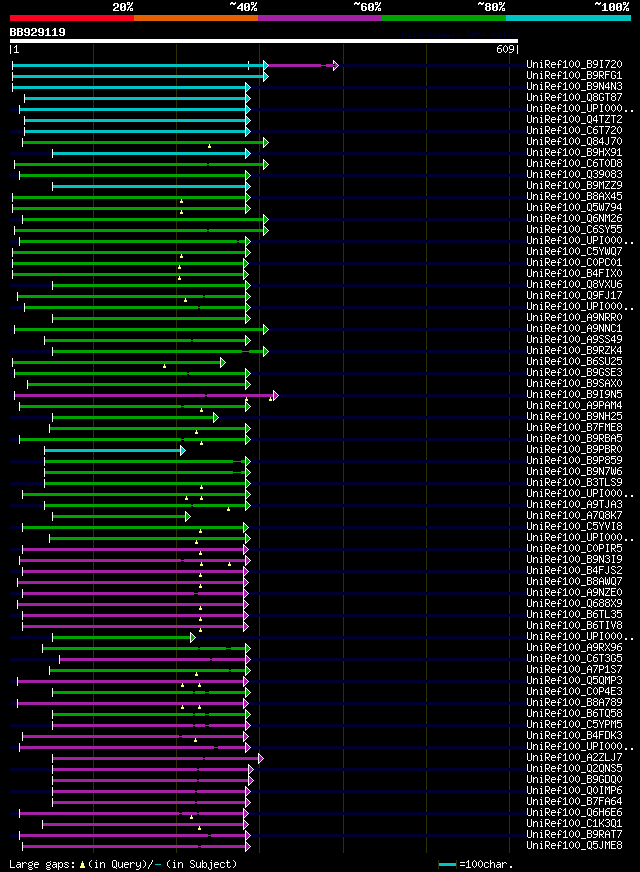Click the green alignment bar for UniRef100_A7Q8K7
This screenshot has width=640, height=872.
[121, 517]
